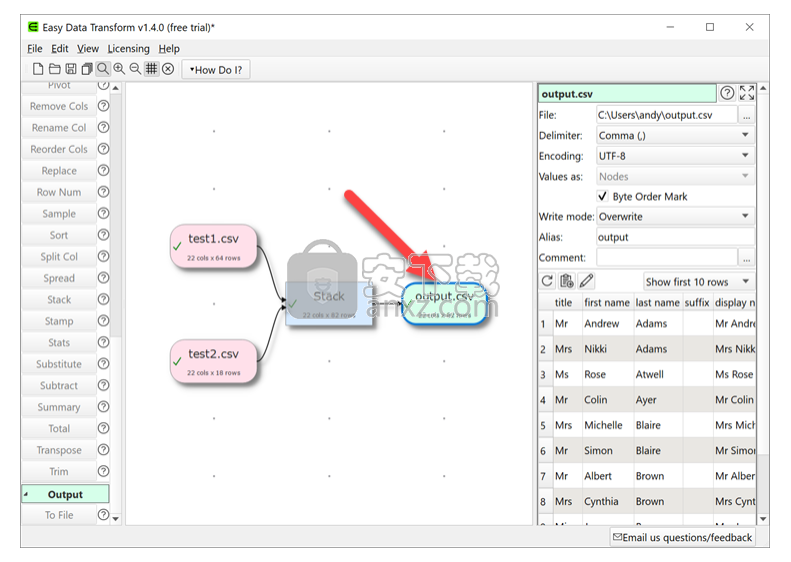Open the How Do I? dropdown
This screenshot has width=791, height=562.
click(216, 70)
